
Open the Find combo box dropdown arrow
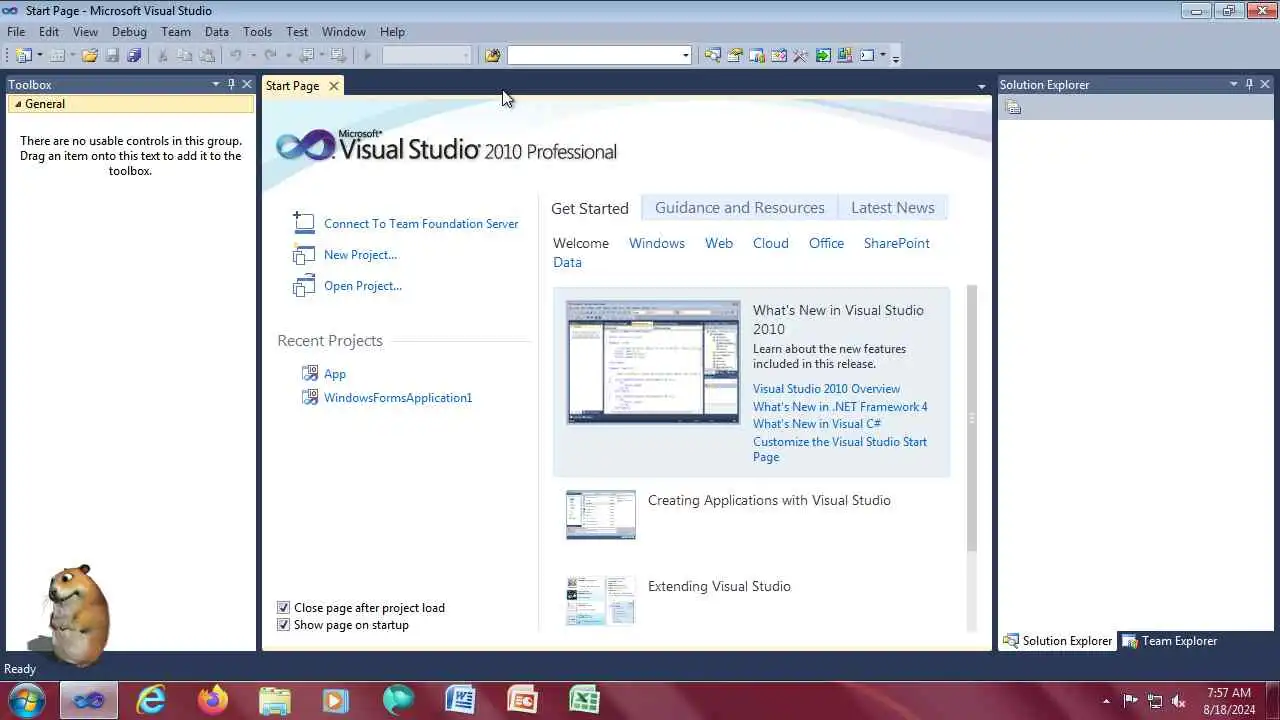(x=685, y=55)
